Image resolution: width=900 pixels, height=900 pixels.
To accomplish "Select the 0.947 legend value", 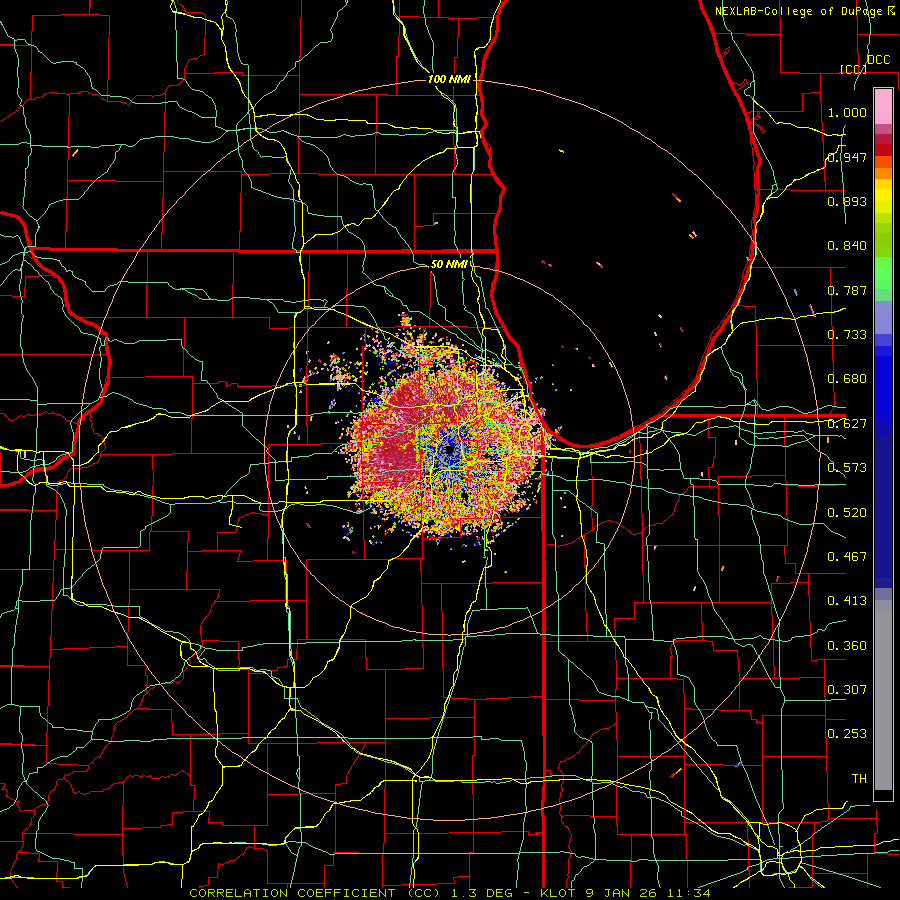I will [x=847, y=157].
